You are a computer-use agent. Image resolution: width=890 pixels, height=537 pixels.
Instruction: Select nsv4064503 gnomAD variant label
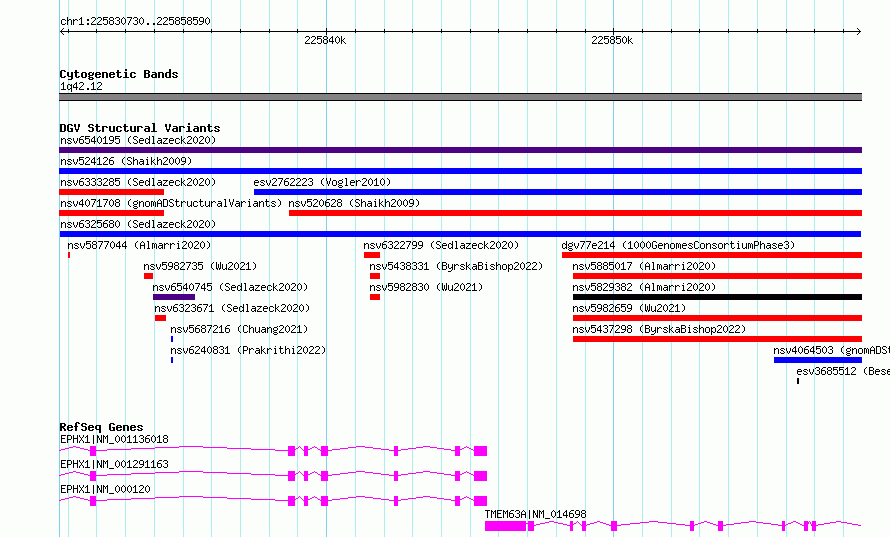coord(831,350)
